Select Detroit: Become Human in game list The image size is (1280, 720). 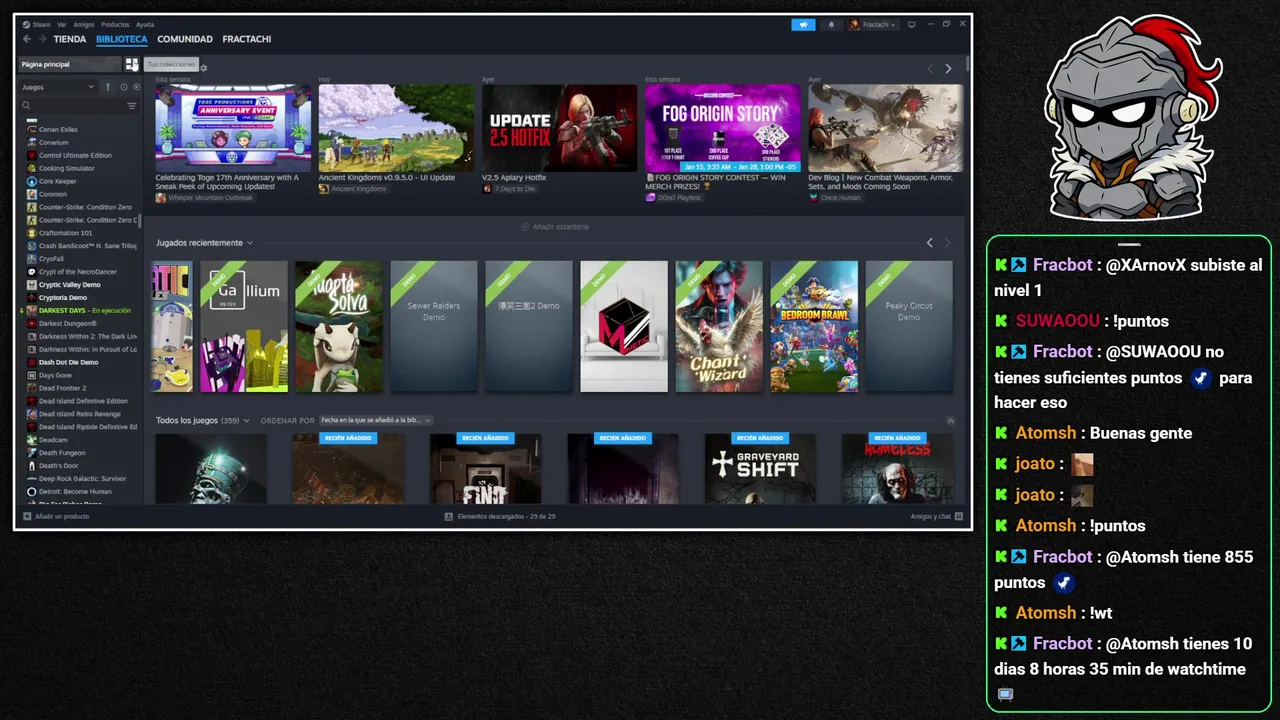point(80,491)
